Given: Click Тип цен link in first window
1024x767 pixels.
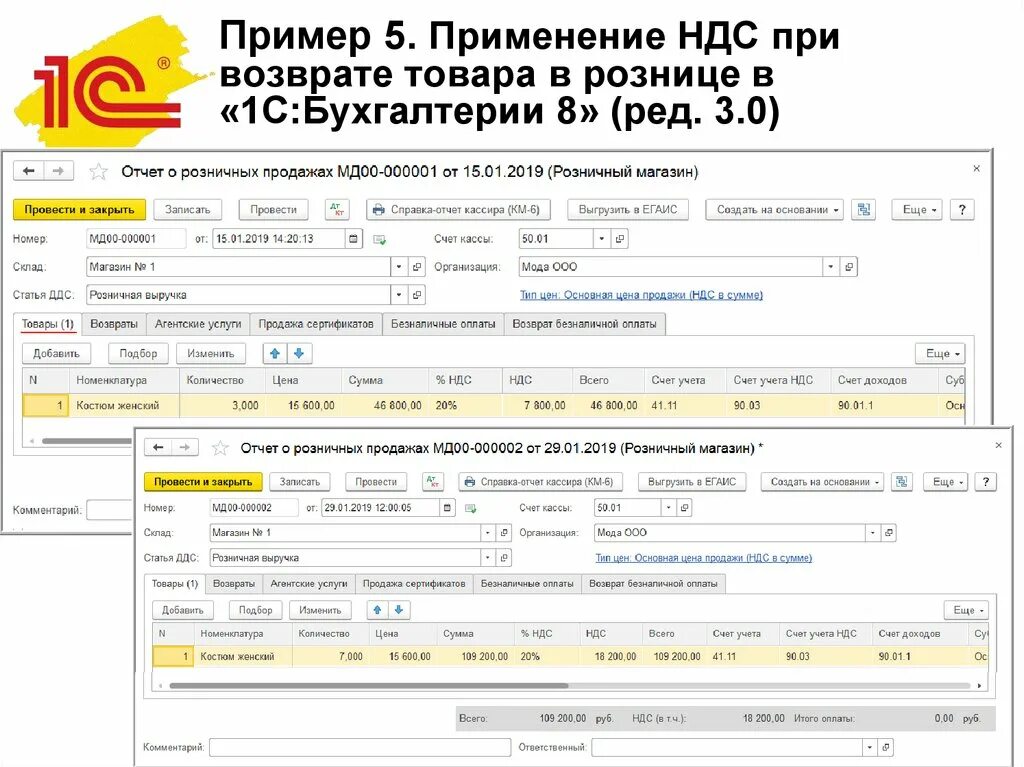Looking at the screenshot, I should 641,295.
